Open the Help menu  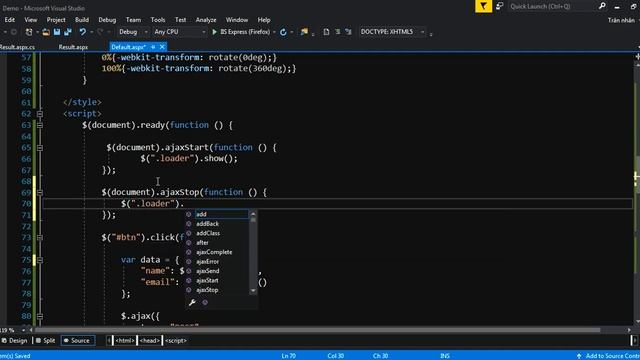(x=264, y=20)
